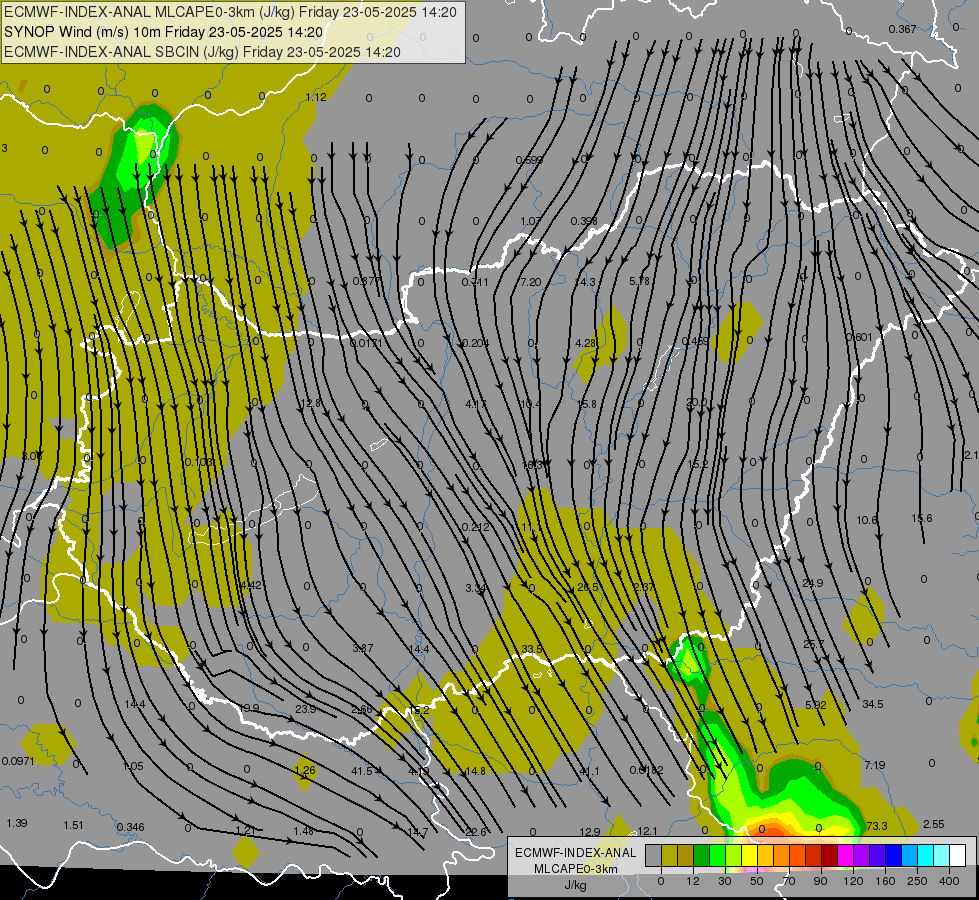
Task: Click the map value 14.8
Action: (x=476, y=771)
